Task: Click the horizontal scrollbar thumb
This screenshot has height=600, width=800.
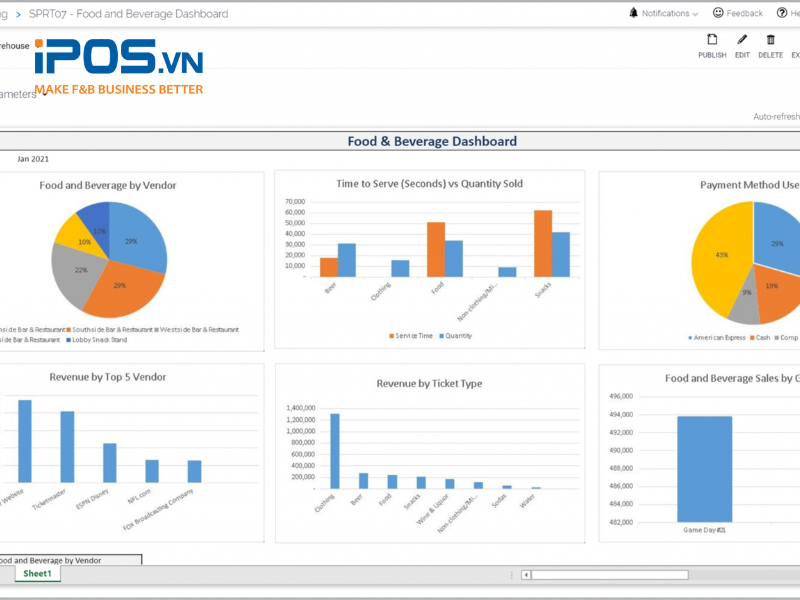Action: (x=609, y=575)
